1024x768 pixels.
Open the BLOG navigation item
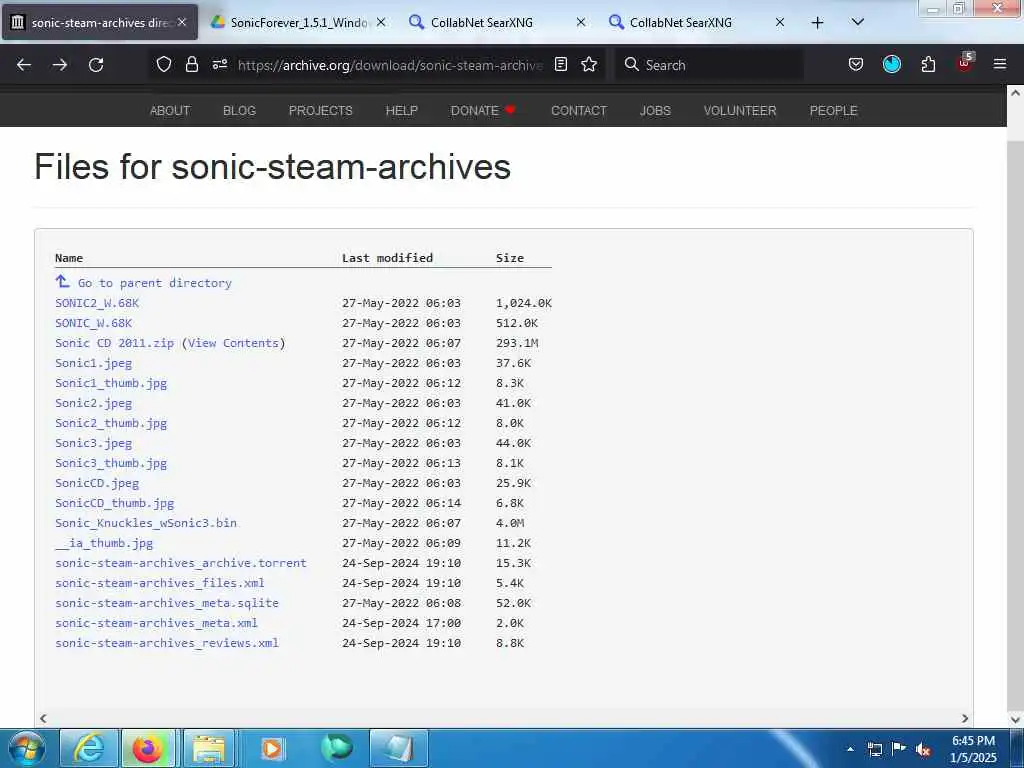click(239, 110)
